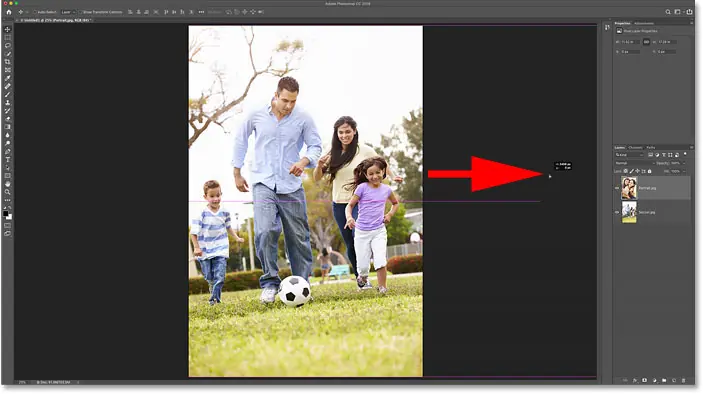Select the Move tool in the toolbar

pos(8,30)
